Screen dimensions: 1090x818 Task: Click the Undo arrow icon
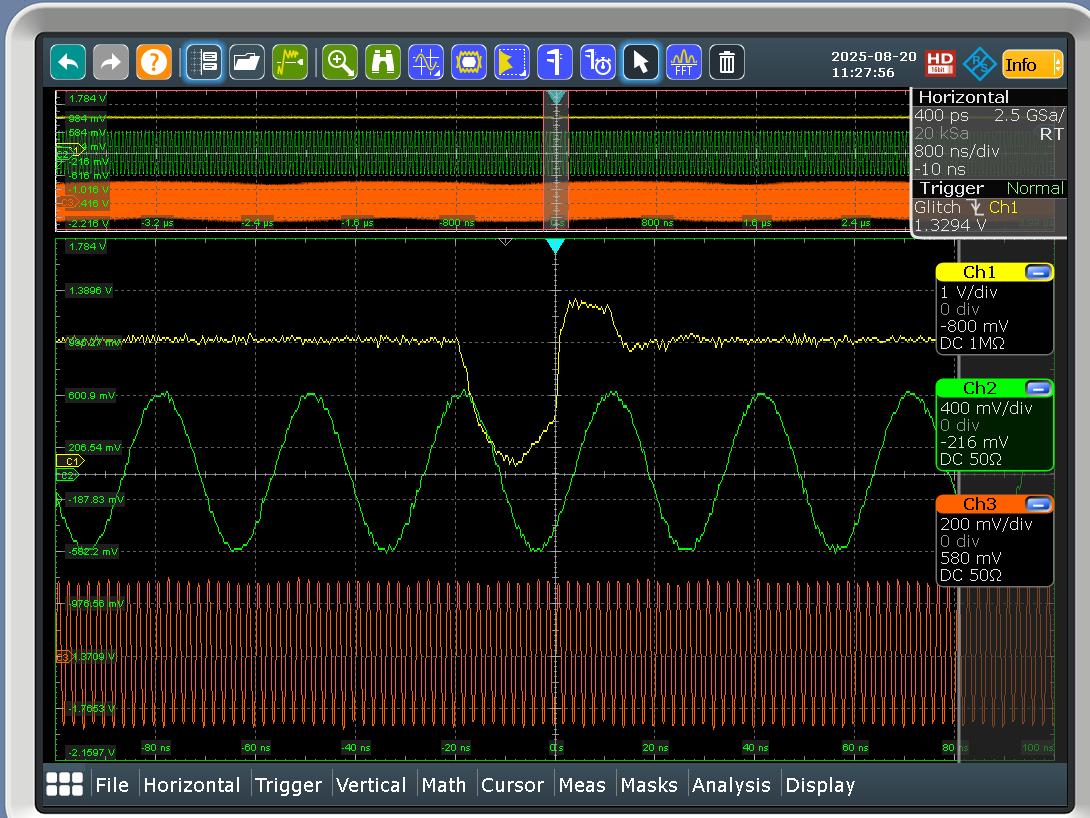68,63
